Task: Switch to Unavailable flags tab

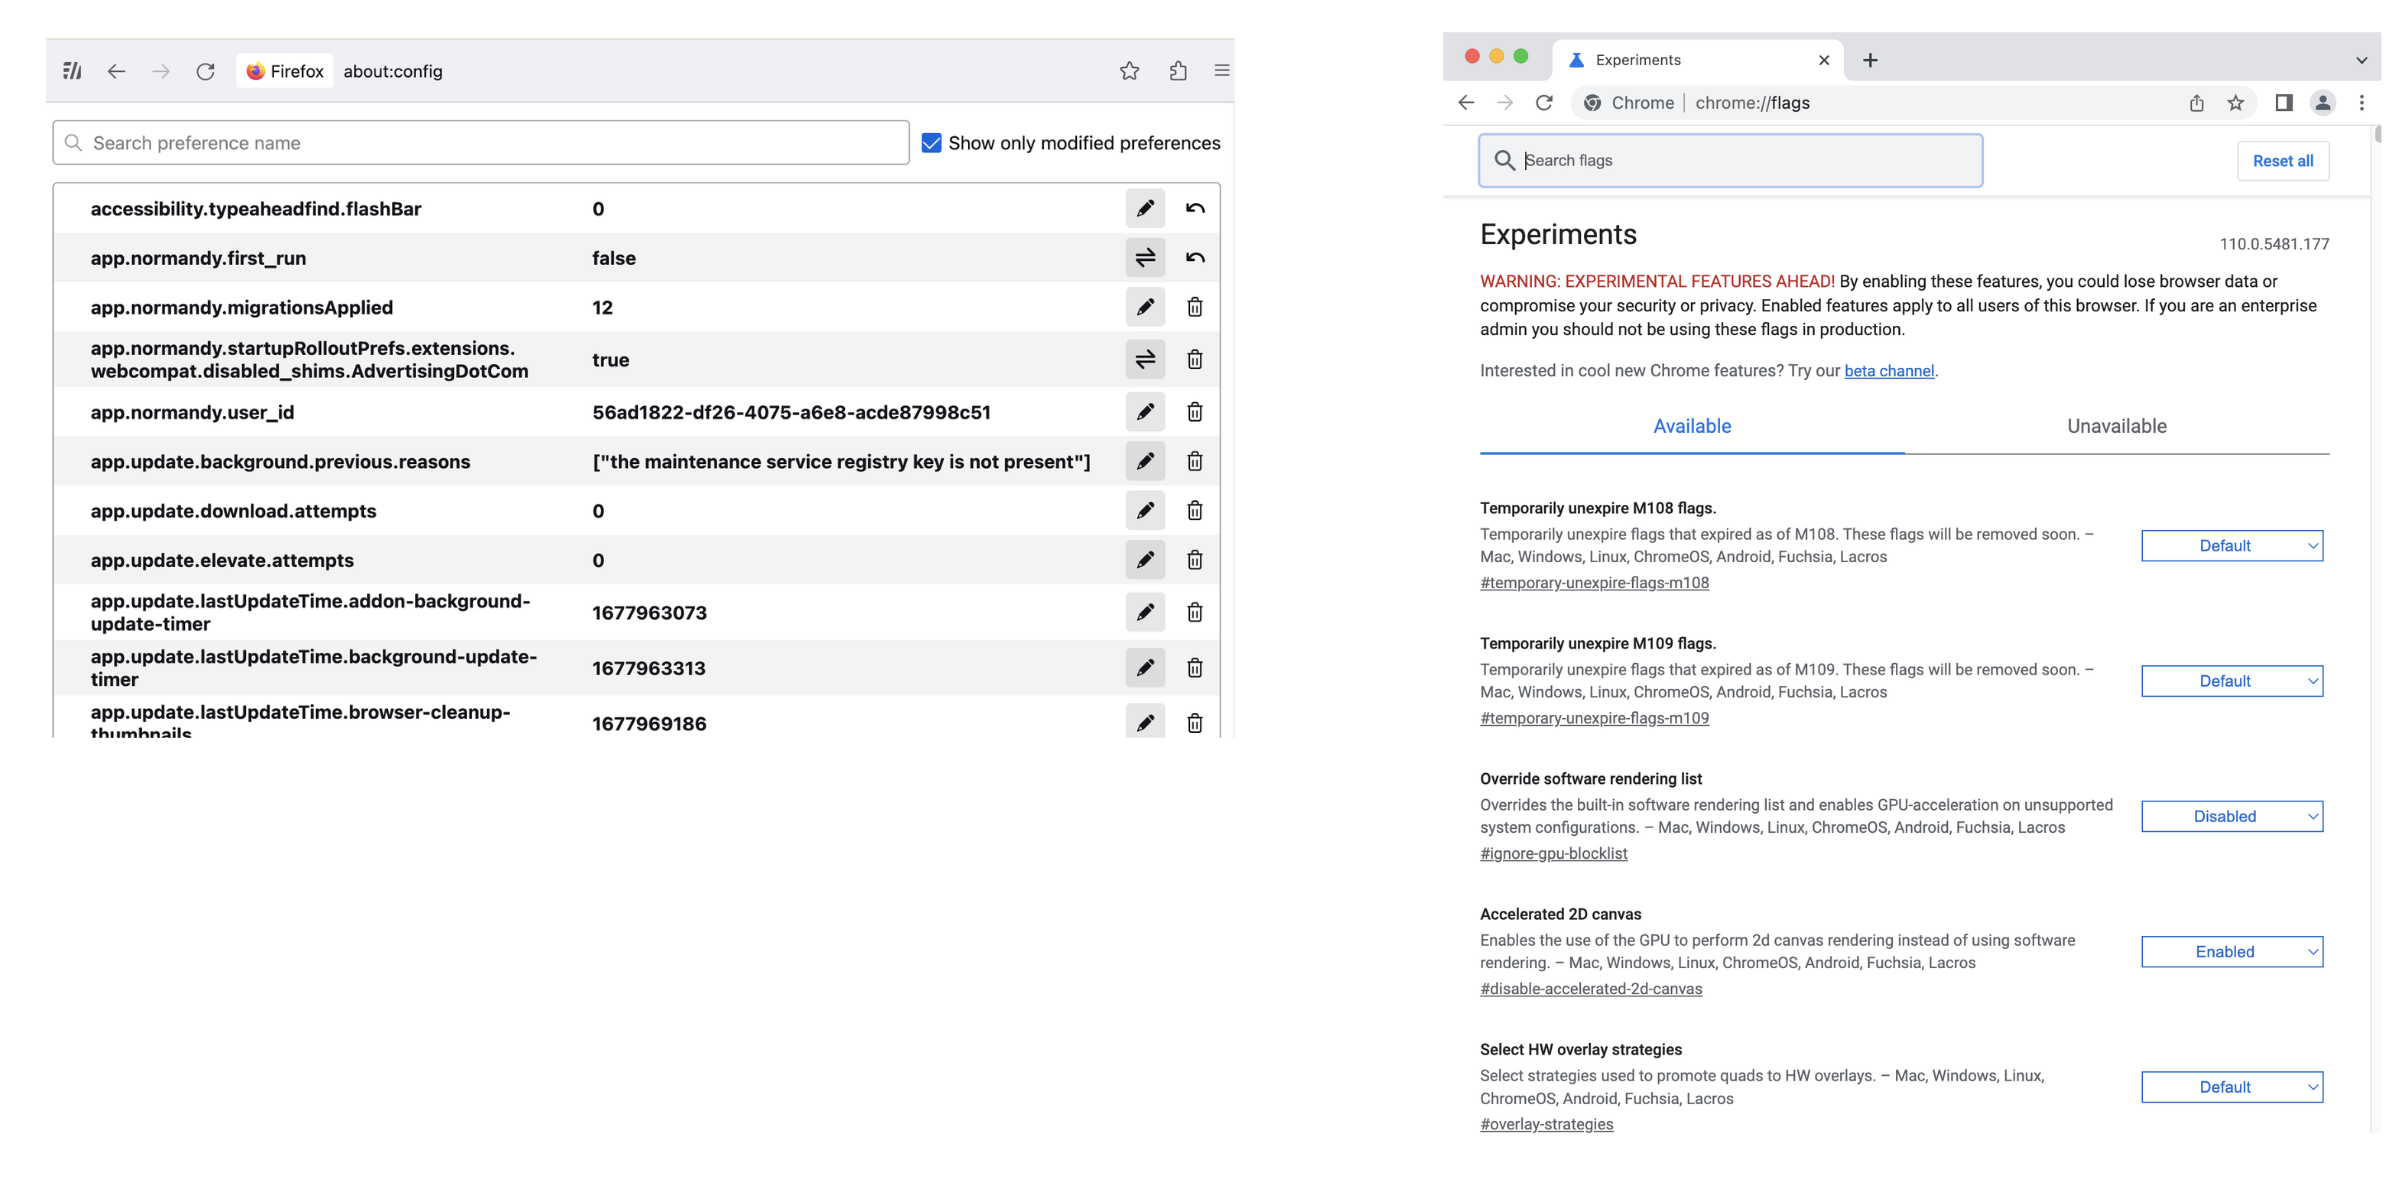Action: tap(2117, 426)
